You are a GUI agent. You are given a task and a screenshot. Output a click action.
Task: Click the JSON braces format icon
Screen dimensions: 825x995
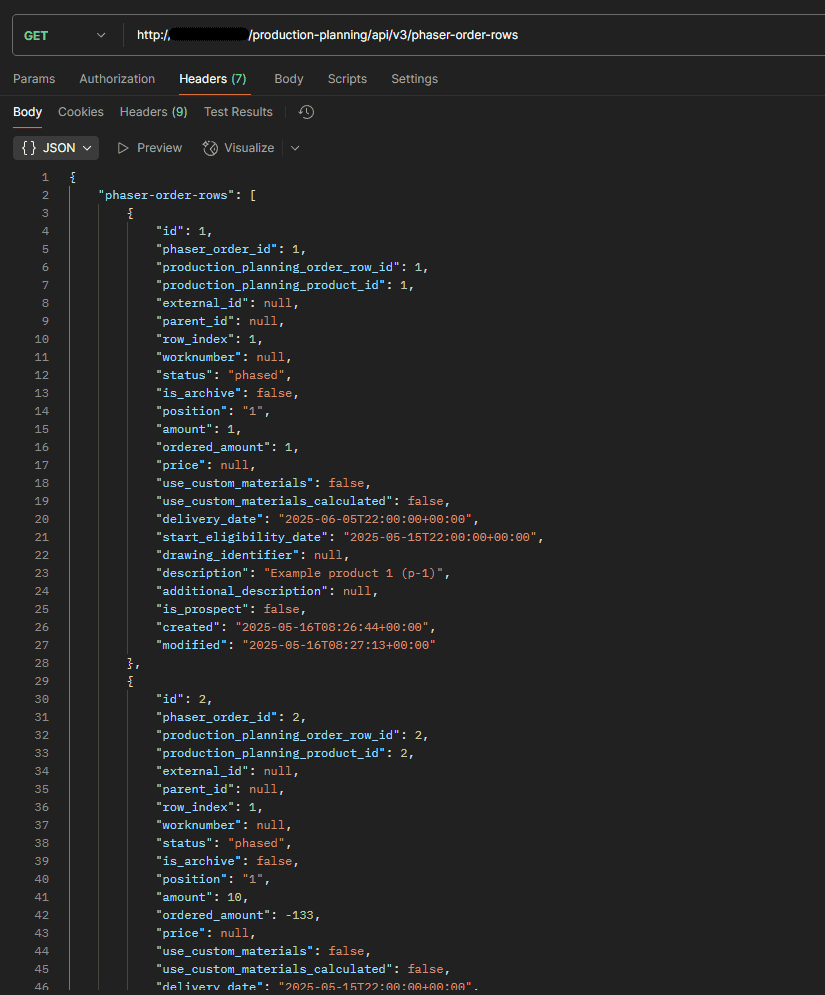pyautogui.click(x=29, y=148)
